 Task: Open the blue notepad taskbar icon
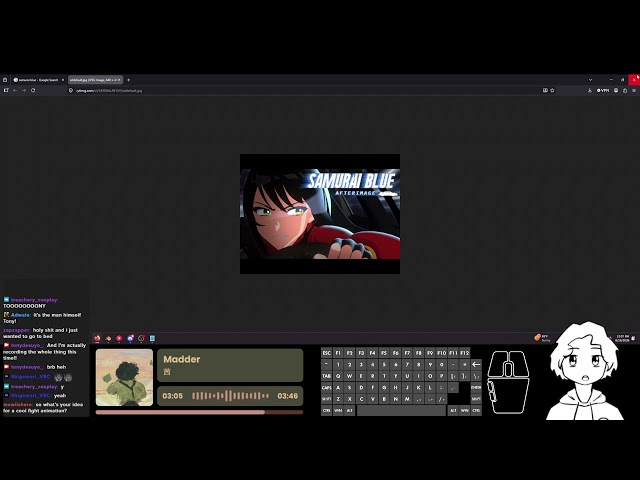[152, 338]
